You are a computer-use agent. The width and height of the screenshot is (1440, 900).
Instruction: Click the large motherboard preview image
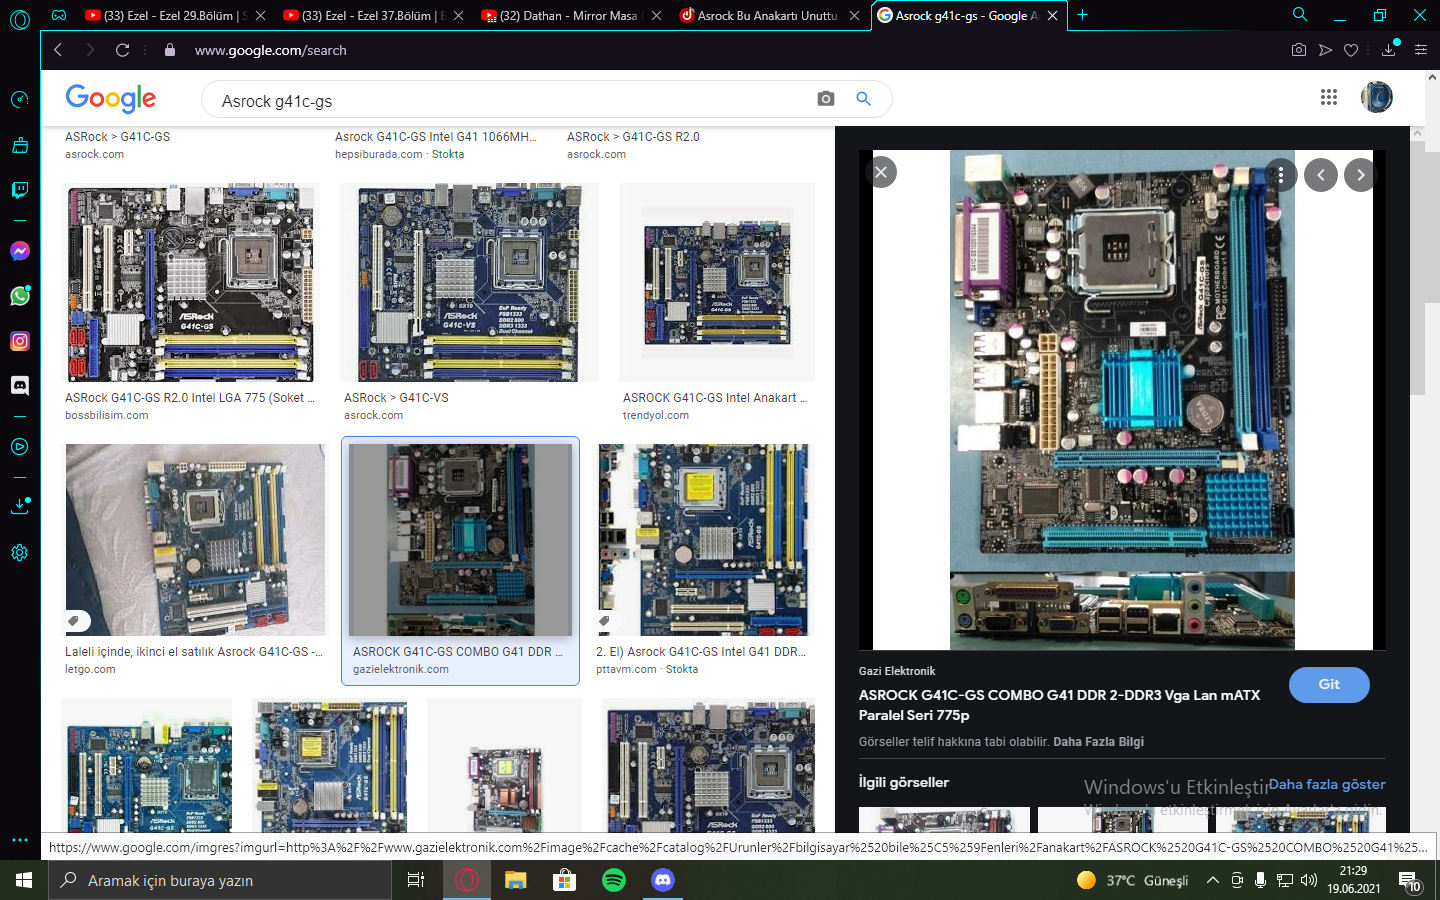(x=1122, y=400)
